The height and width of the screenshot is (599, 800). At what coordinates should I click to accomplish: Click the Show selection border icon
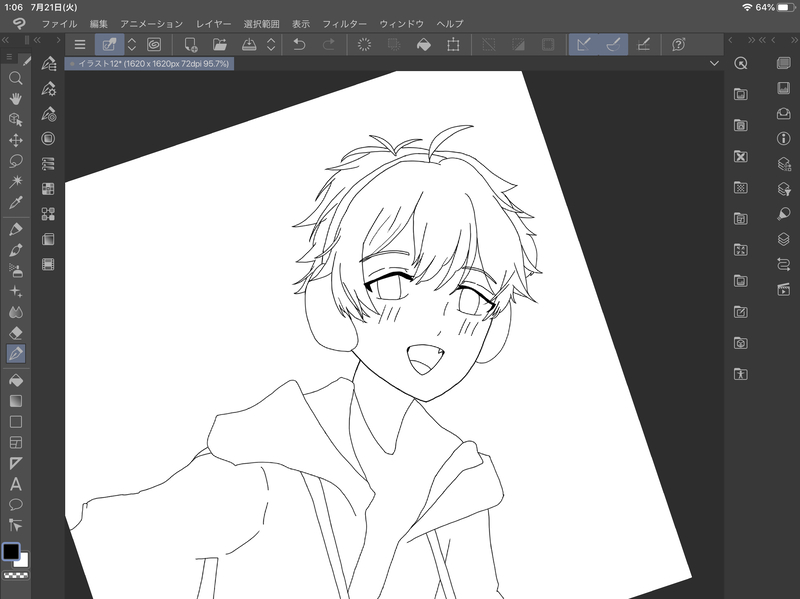pos(548,45)
